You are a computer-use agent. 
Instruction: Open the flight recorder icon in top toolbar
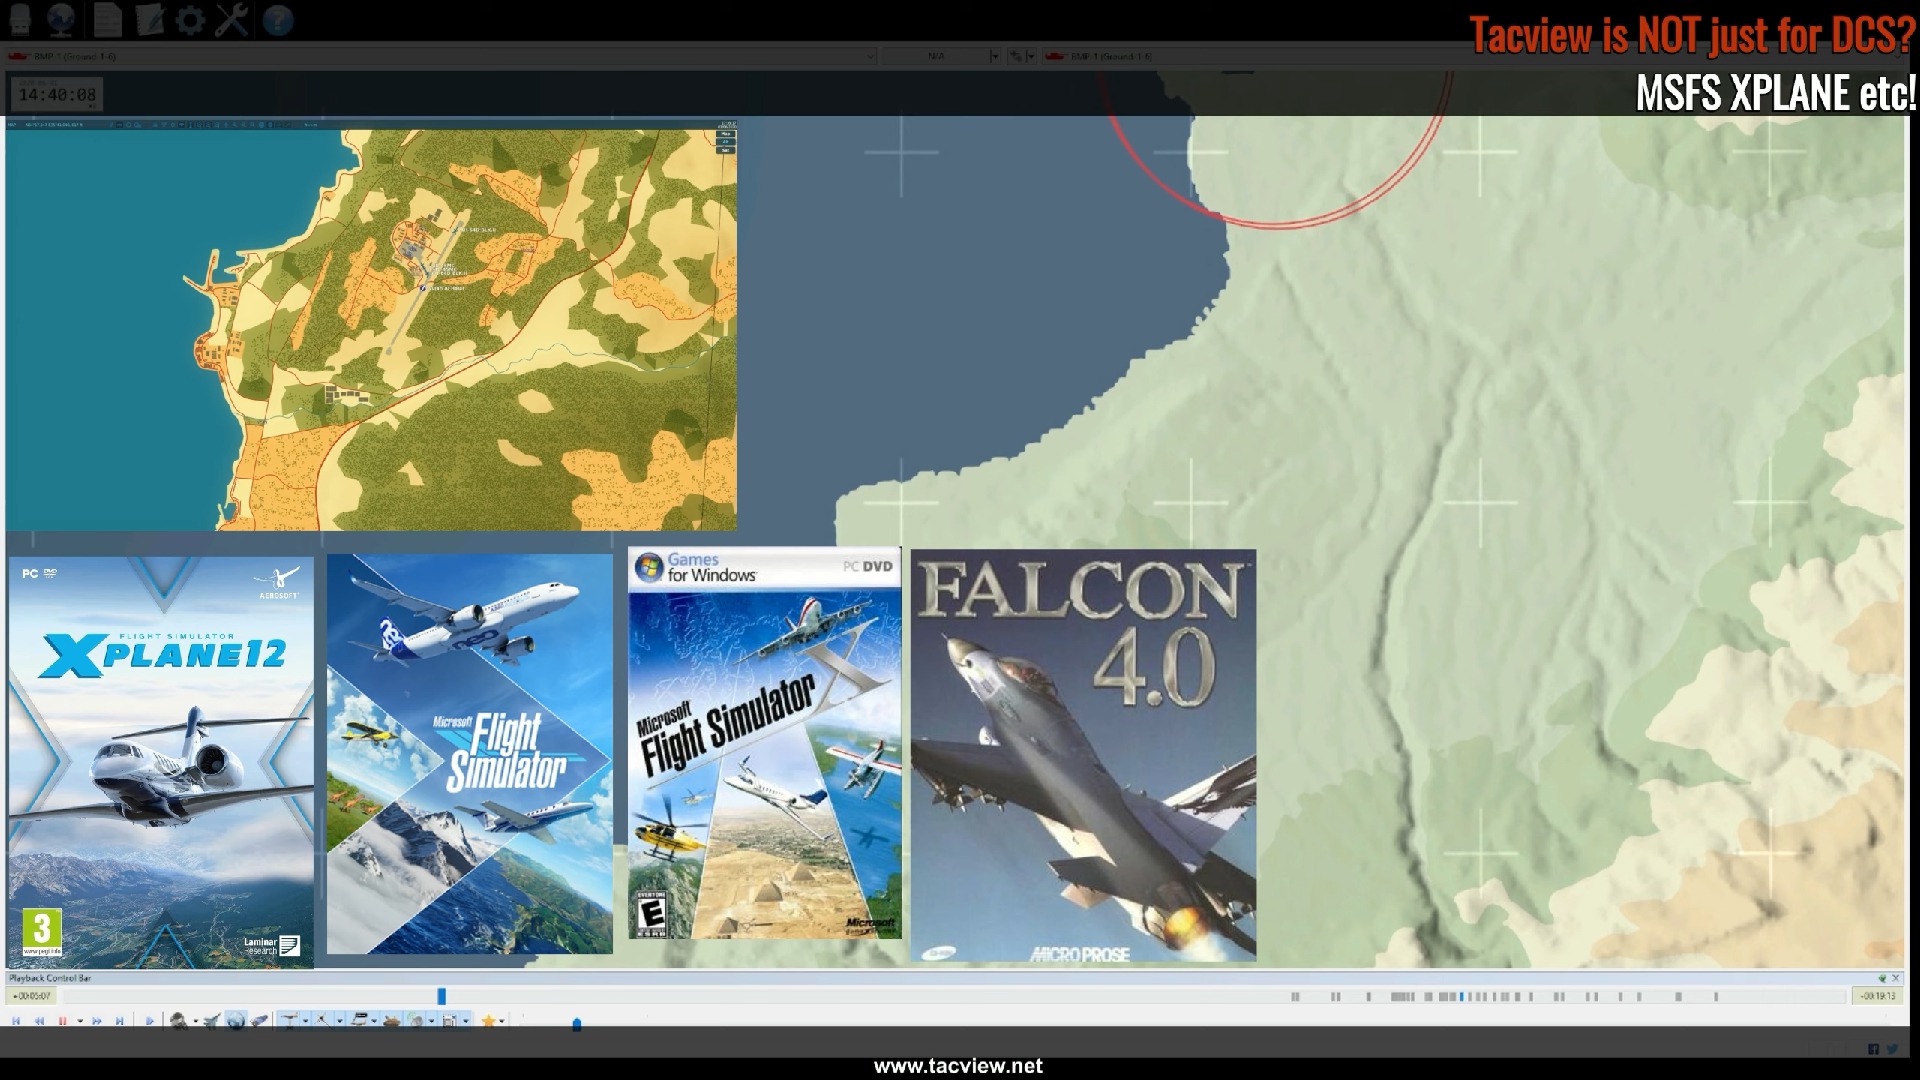19,19
